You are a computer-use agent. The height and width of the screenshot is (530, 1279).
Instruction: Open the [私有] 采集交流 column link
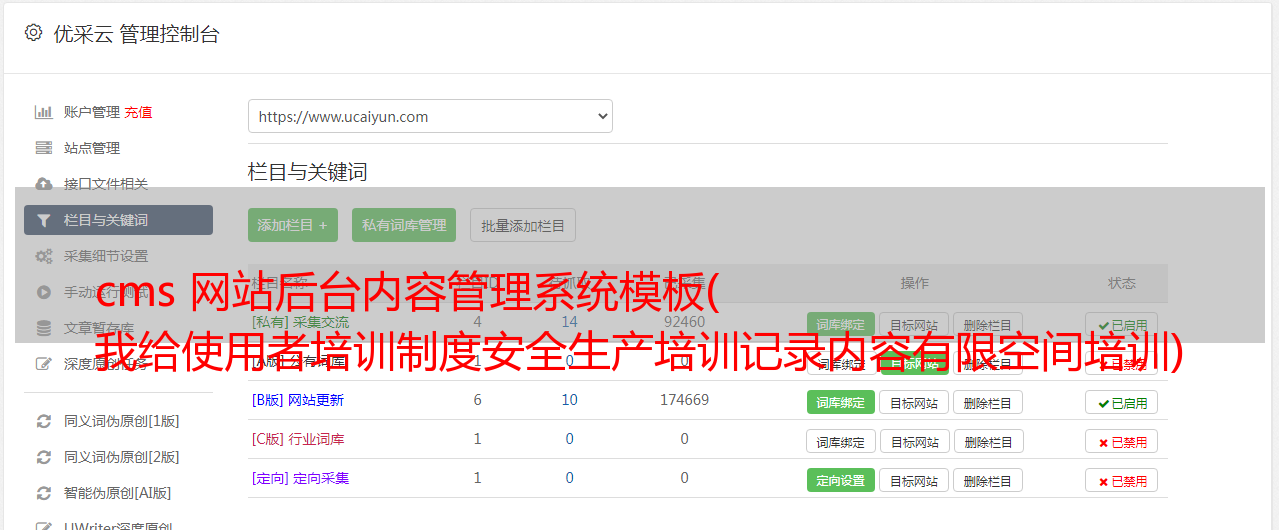coord(301,322)
